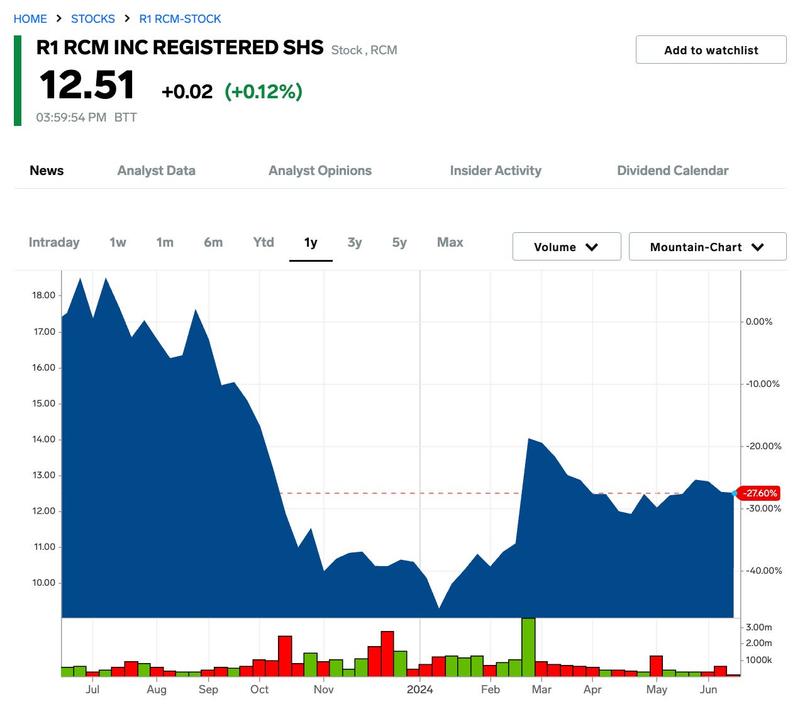Click the 2024 date axis label
The width and height of the screenshot is (800, 706).
420,690
